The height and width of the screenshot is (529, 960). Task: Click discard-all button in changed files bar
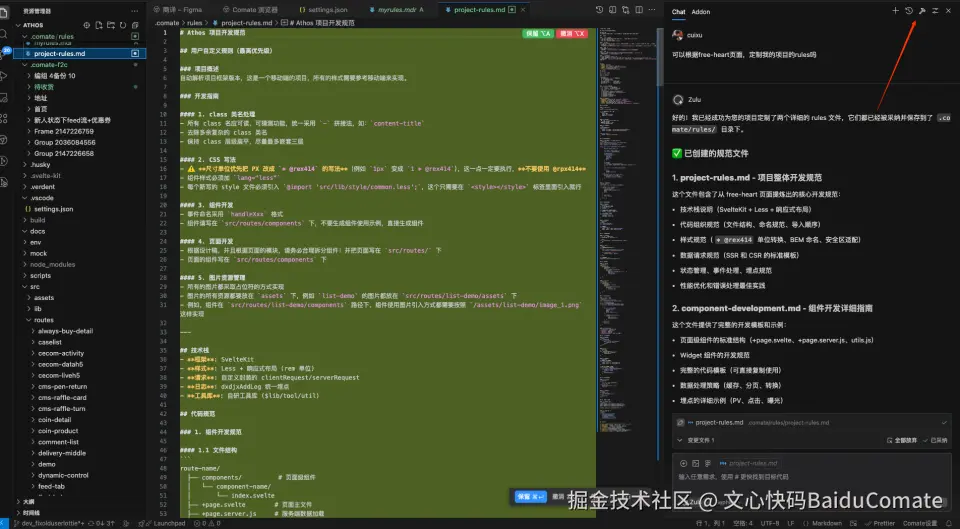point(902,440)
